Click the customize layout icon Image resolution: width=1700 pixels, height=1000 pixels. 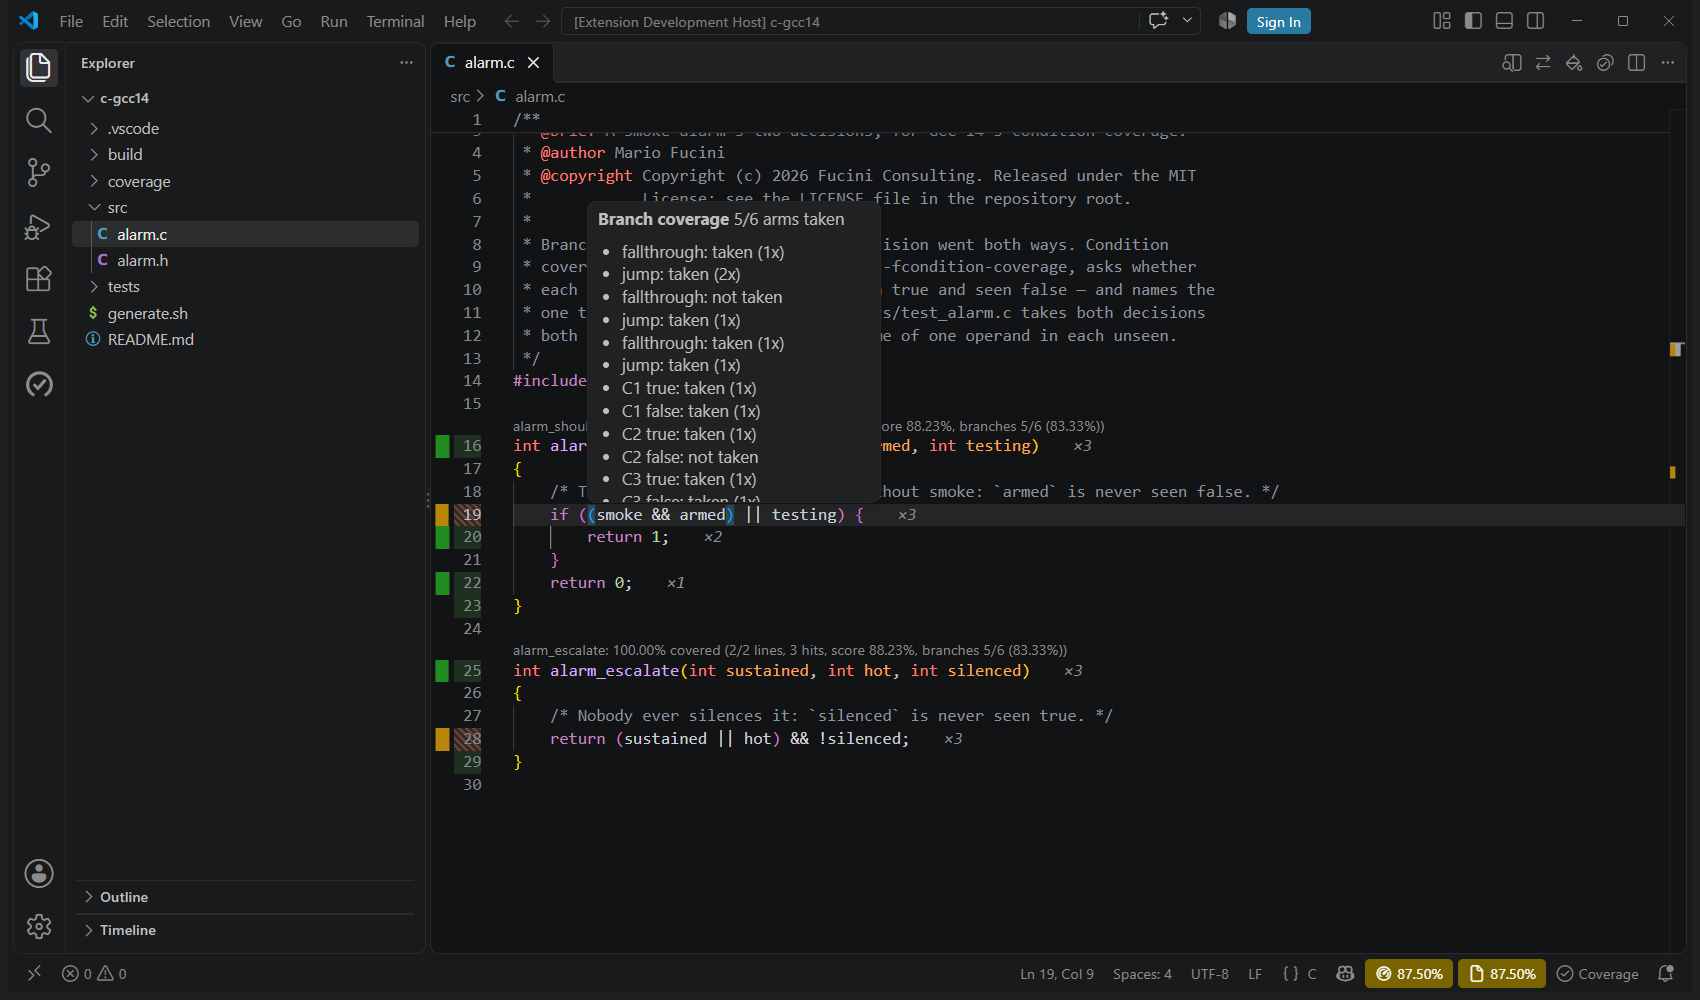[x=1442, y=21]
